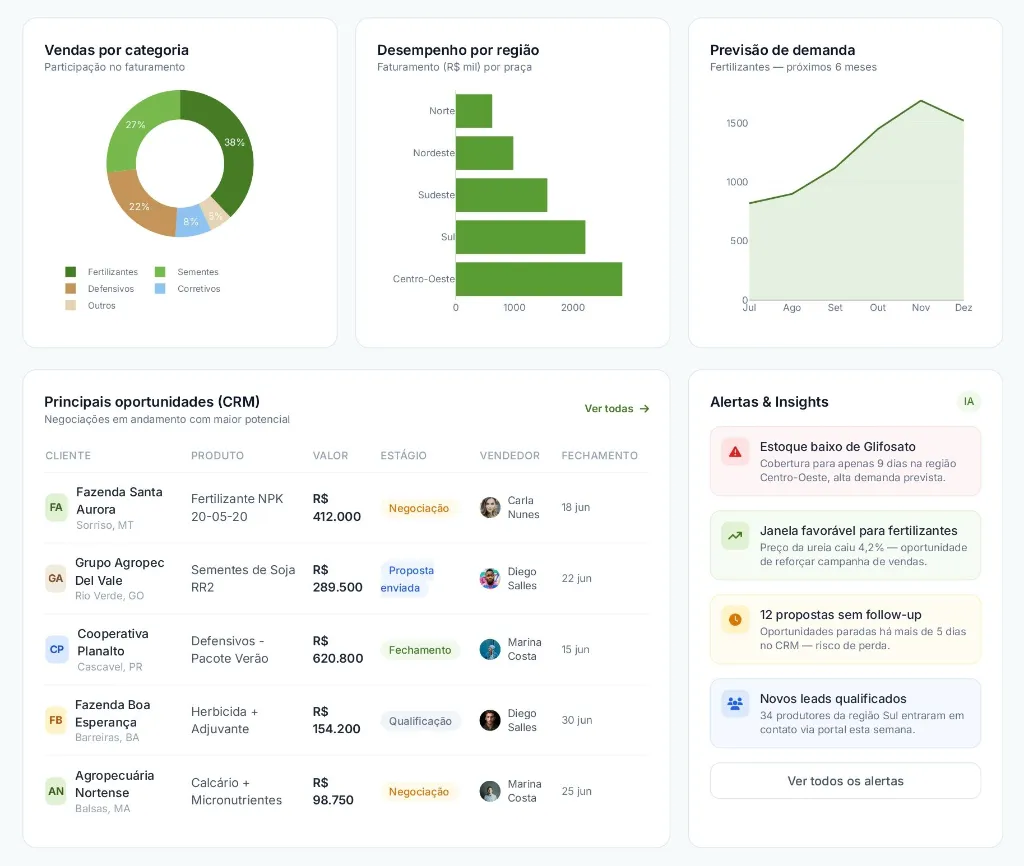Click the Centro-Oeste bar in the region chart
Image resolution: width=1024 pixels, height=866 pixels.
pos(539,279)
